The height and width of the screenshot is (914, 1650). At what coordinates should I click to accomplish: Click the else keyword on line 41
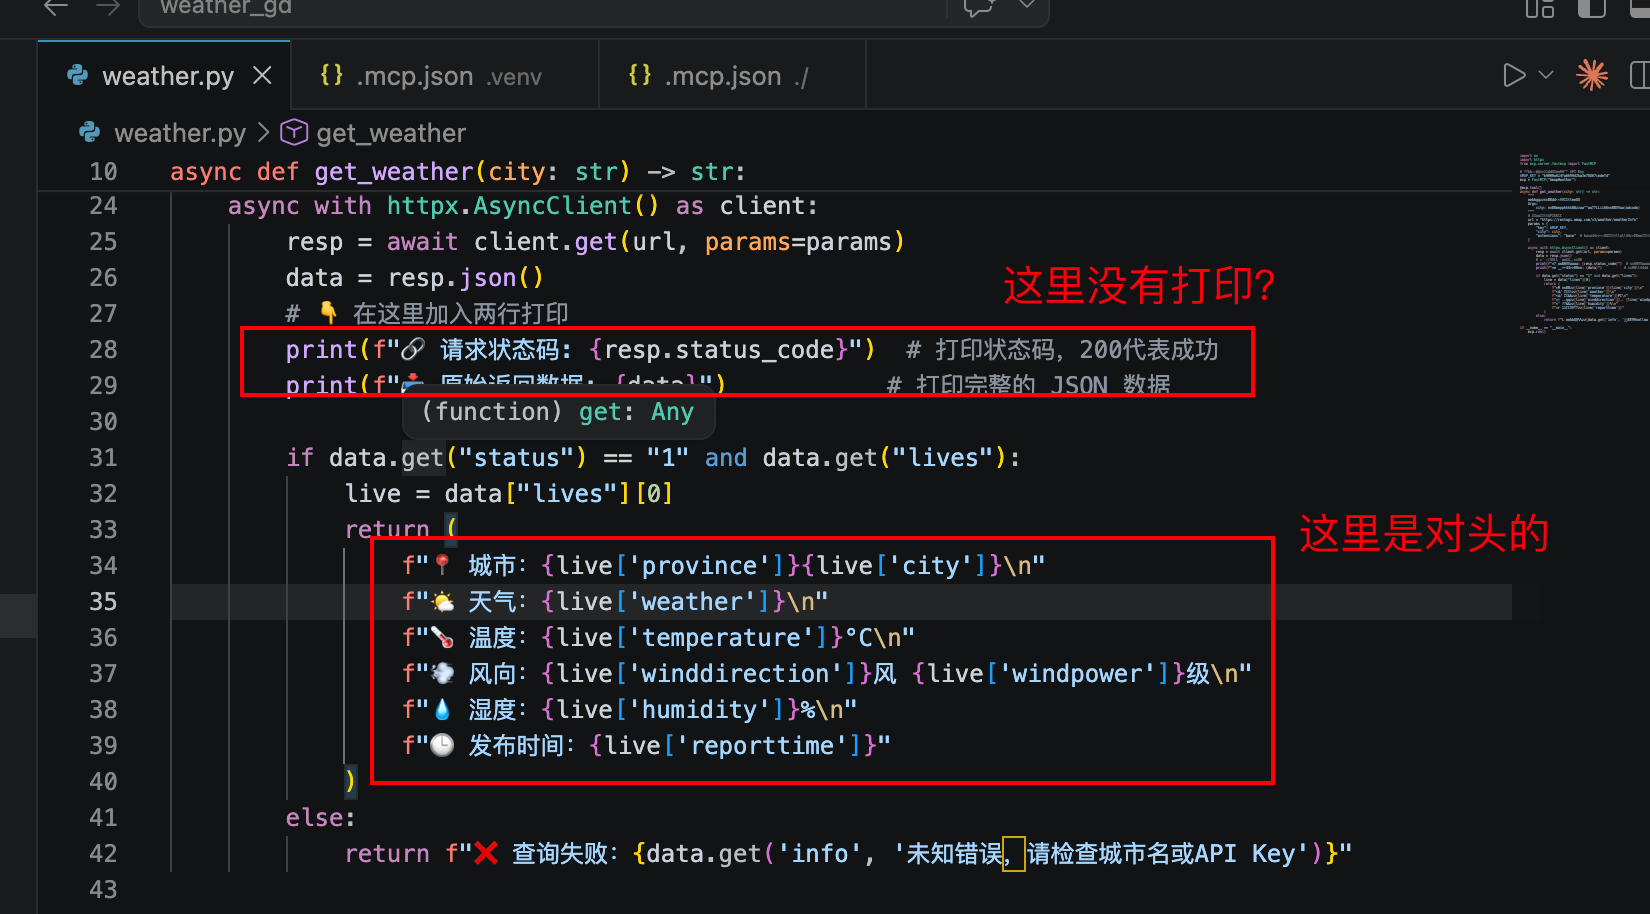click(314, 818)
